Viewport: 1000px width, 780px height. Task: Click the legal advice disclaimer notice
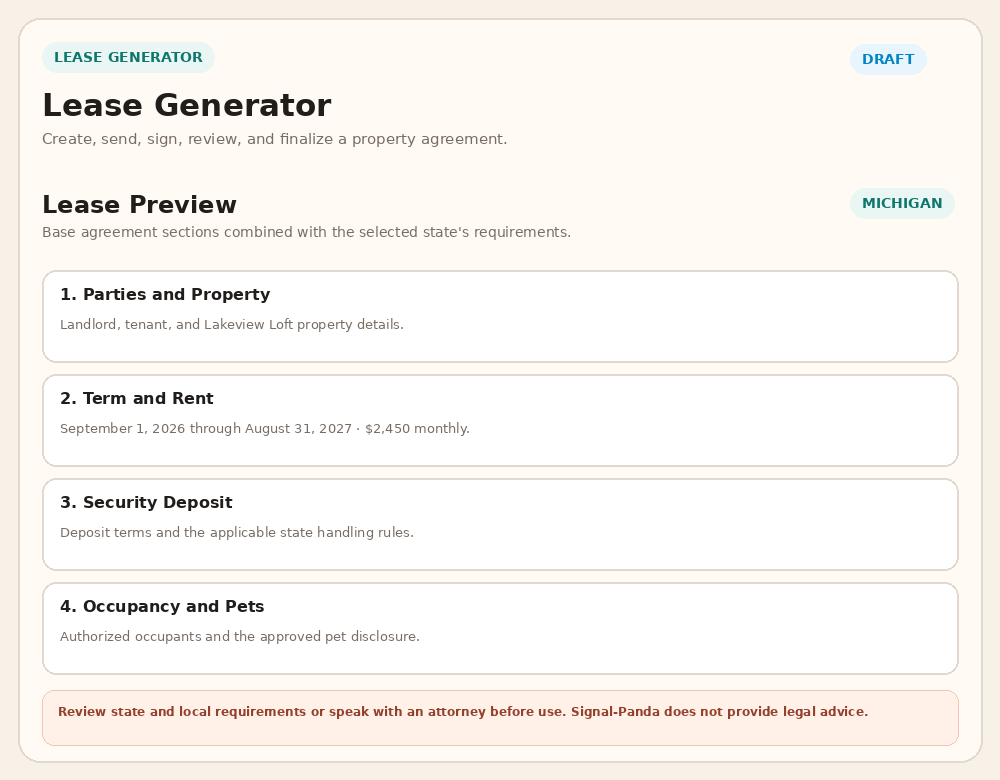tap(500, 717)
